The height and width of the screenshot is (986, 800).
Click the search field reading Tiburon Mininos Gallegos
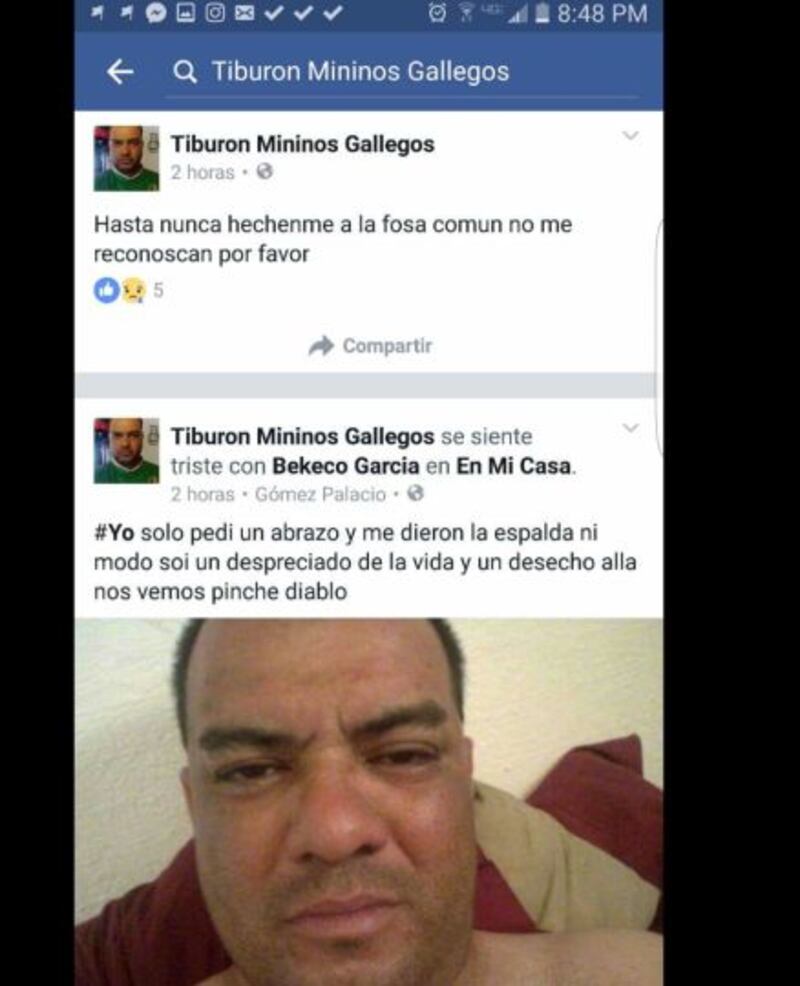(403, 72)
